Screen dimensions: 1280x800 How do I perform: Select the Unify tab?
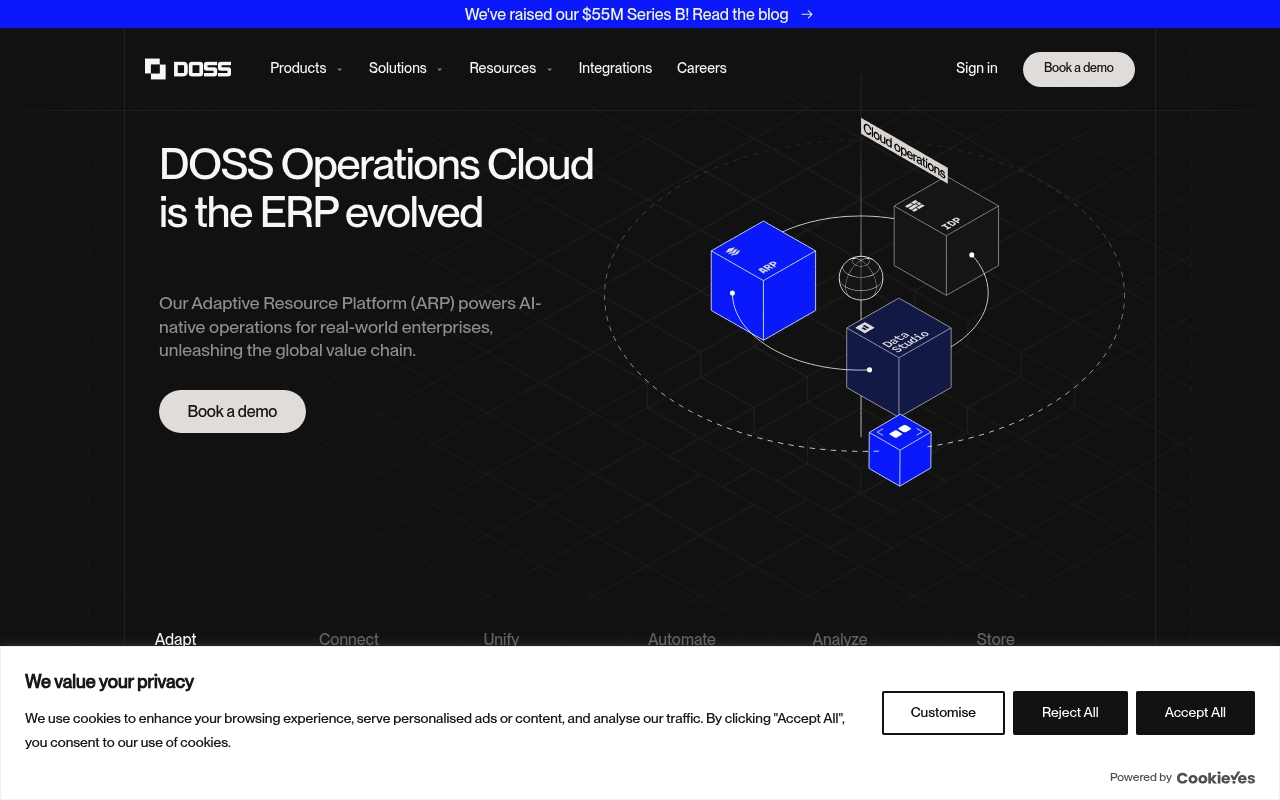click(x=501, y=639)
